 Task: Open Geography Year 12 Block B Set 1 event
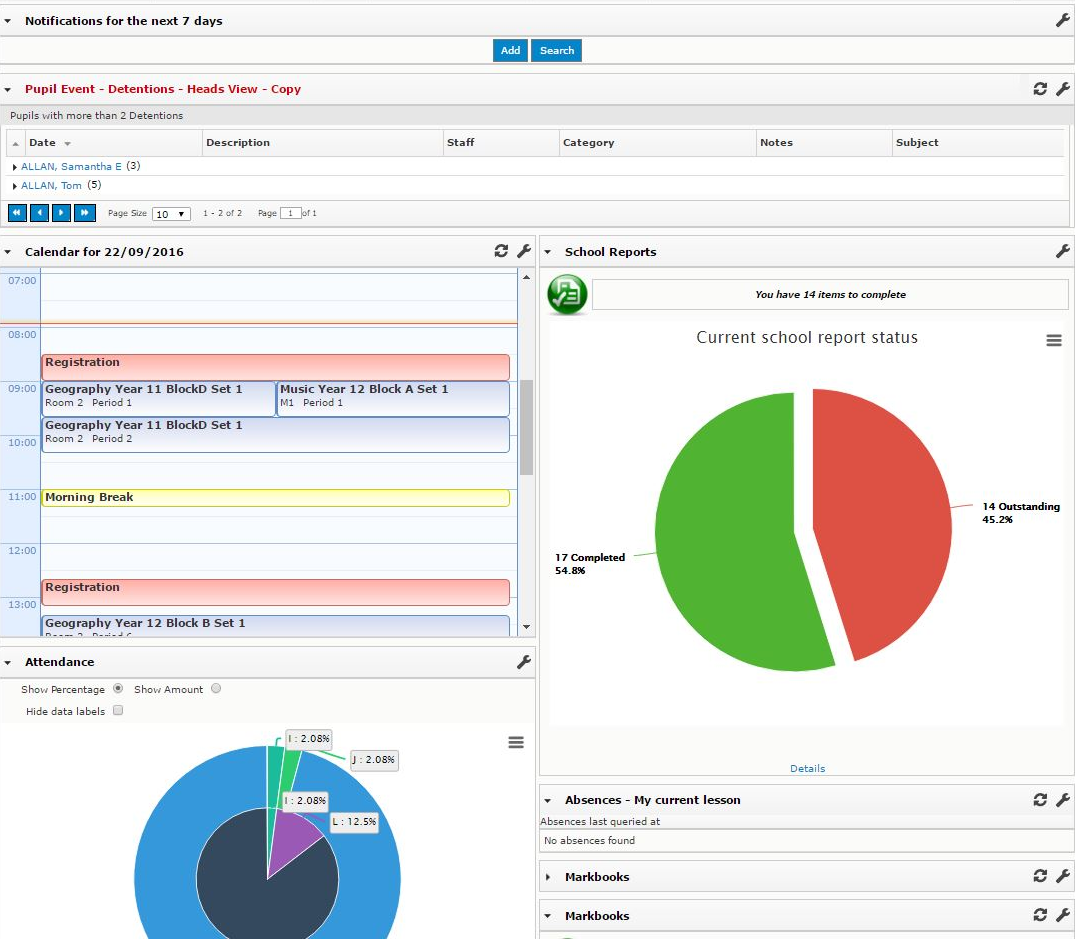276,626
